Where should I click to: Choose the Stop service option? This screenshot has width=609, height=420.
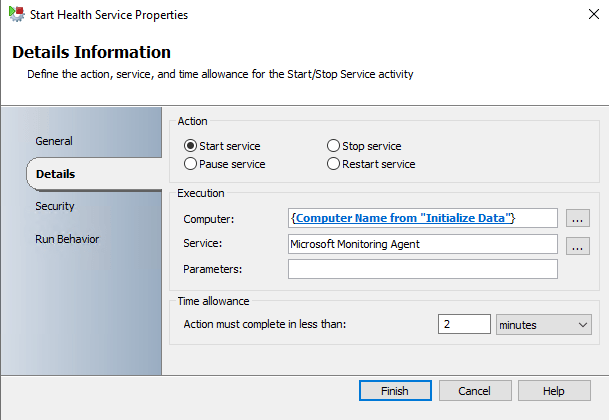point(334,146)
